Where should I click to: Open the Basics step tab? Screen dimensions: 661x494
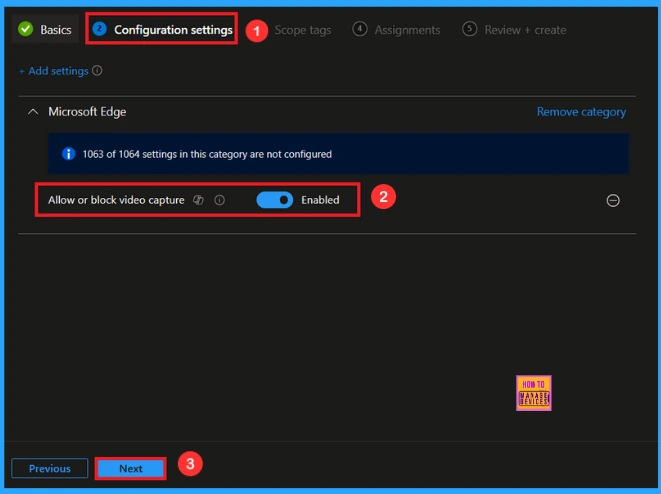45,29
